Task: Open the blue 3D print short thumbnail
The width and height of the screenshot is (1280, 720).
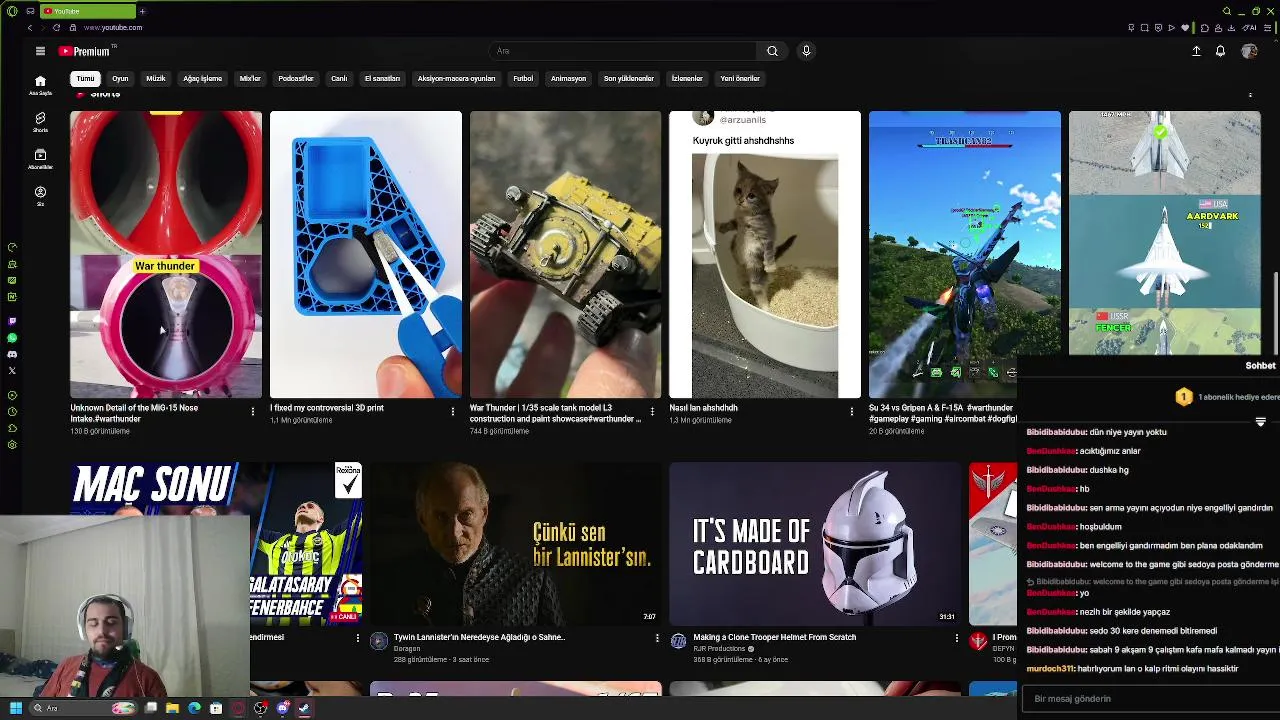Action: click(366, 254)
